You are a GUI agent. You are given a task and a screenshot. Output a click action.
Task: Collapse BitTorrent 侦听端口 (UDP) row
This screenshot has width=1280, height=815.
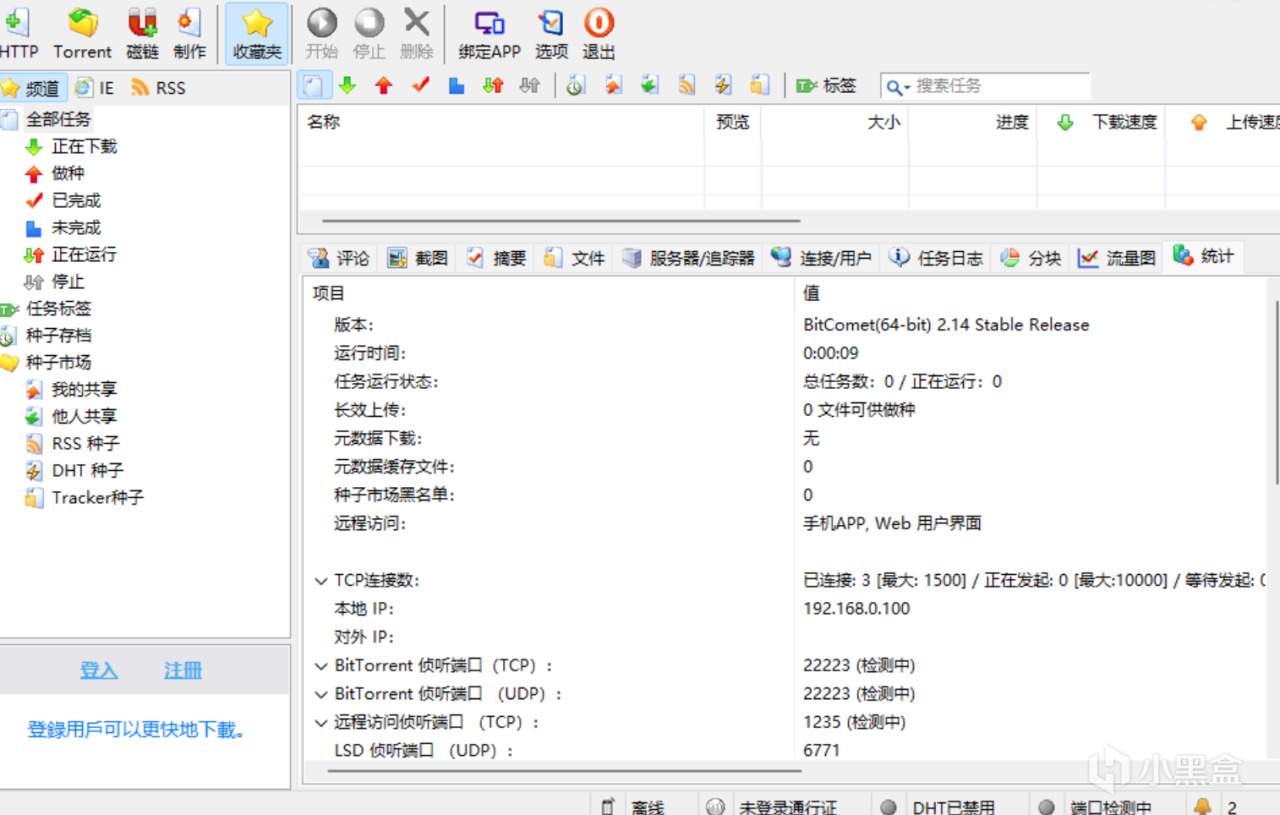click(x=321, y=694)
